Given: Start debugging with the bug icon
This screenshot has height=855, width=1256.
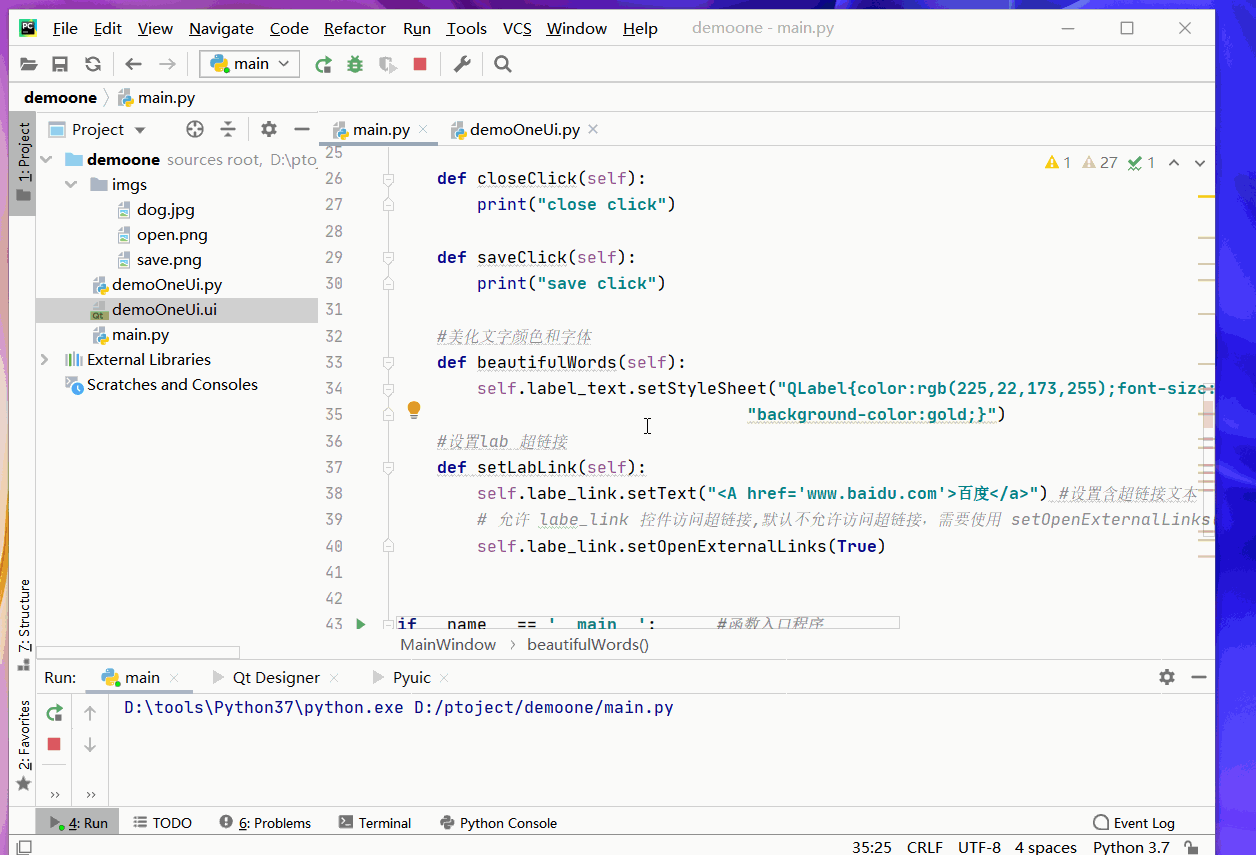Looking at the screenshot, I should click(x=355, y=64).
